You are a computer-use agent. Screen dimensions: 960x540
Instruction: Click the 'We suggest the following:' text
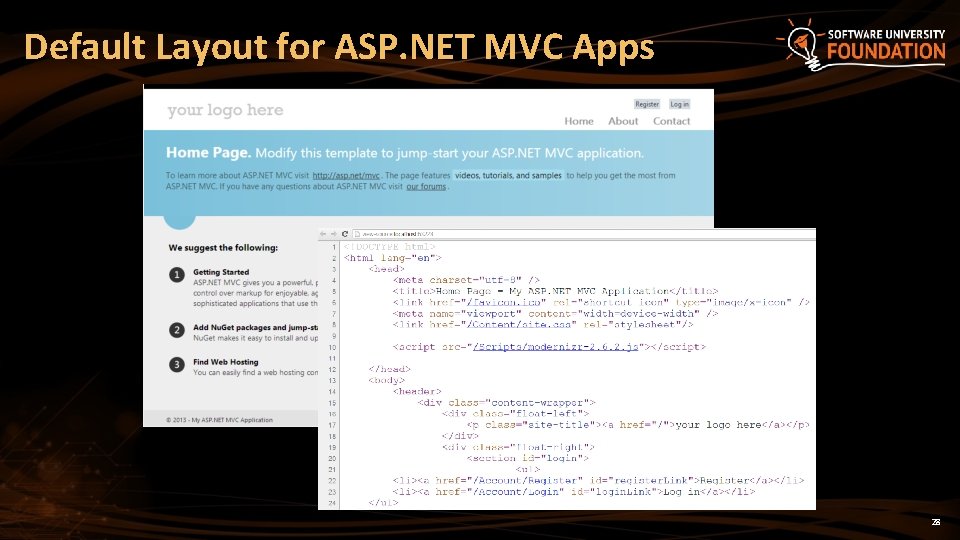223,248
